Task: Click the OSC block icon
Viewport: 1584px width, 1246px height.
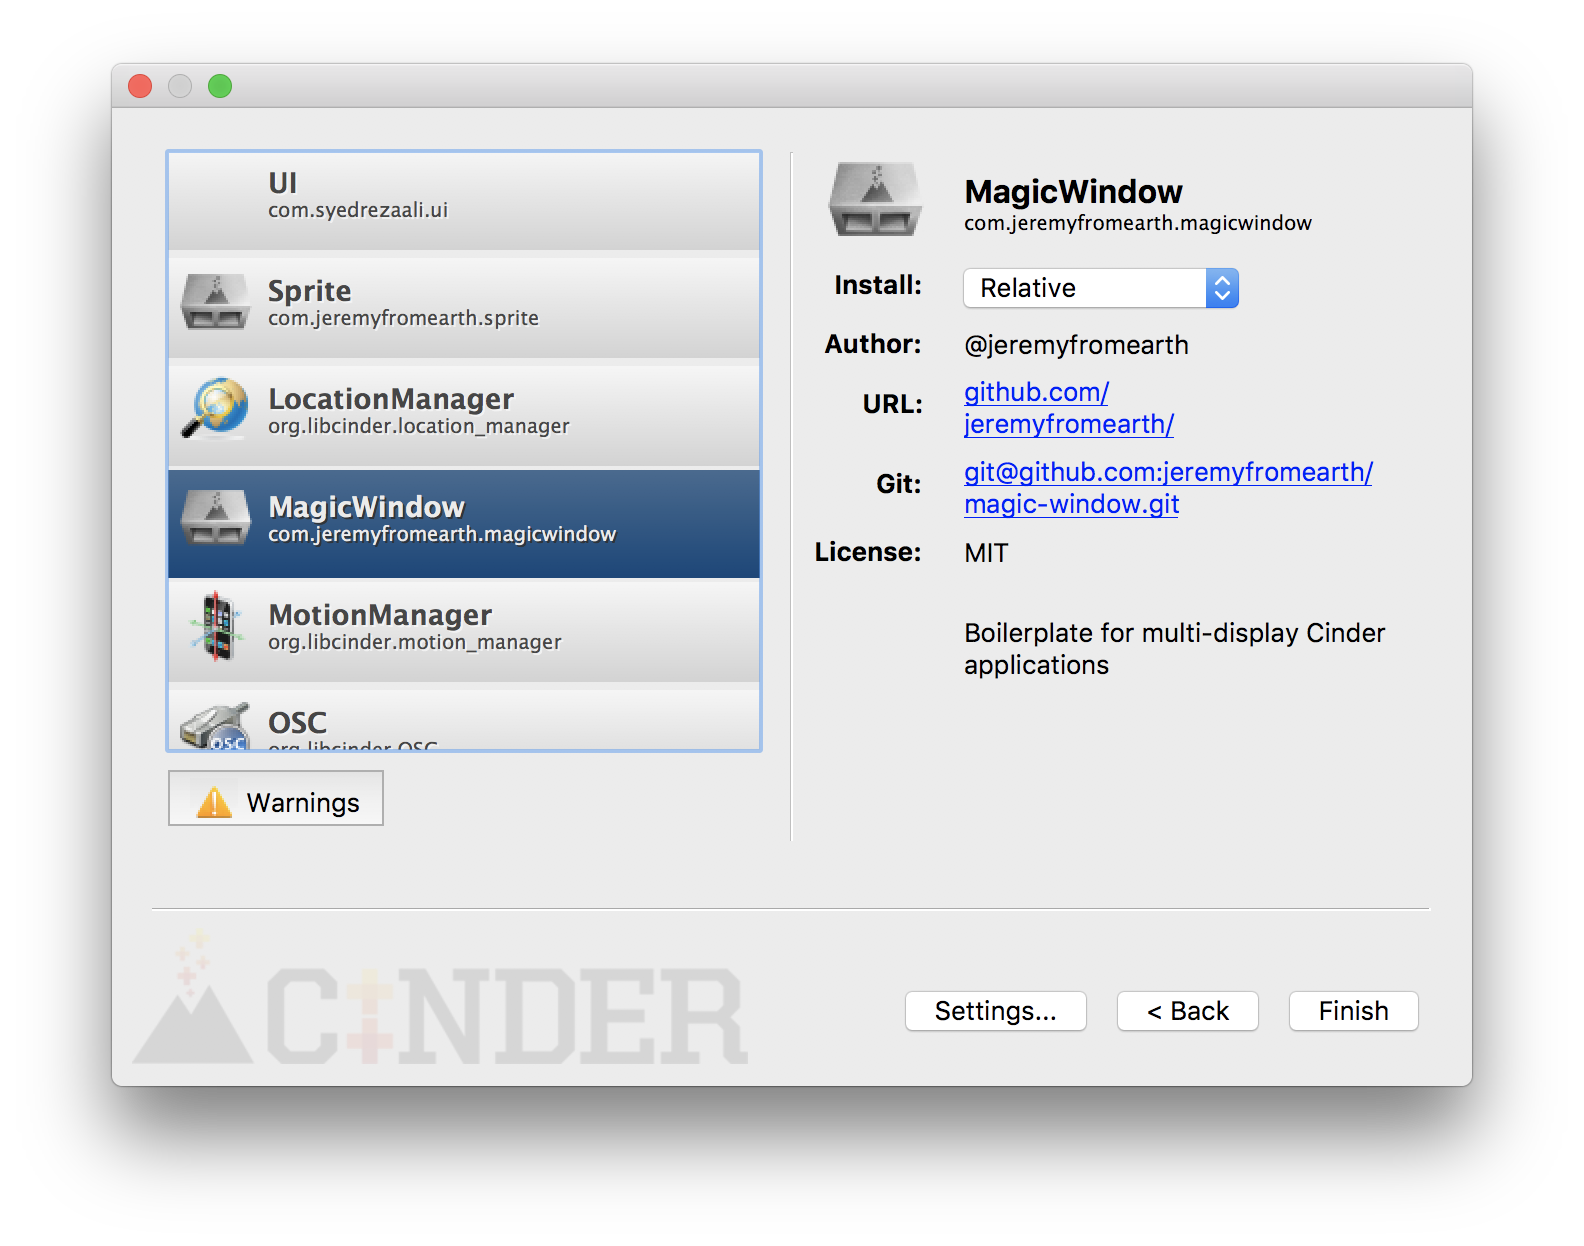Action: click(215, 727)
